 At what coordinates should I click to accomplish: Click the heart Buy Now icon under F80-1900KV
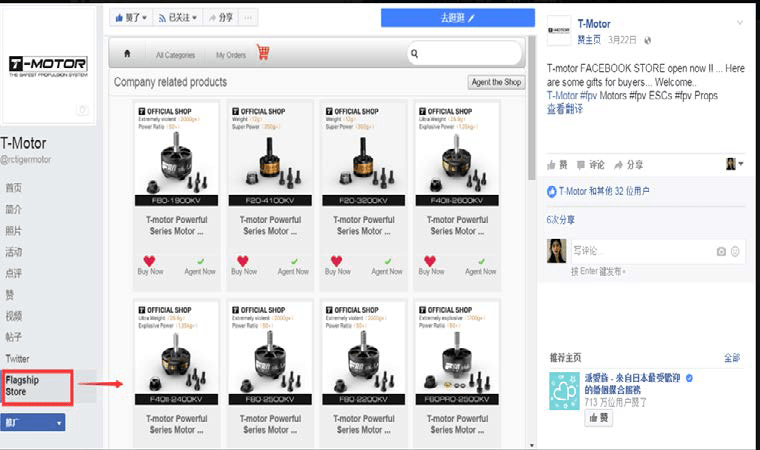149,262
